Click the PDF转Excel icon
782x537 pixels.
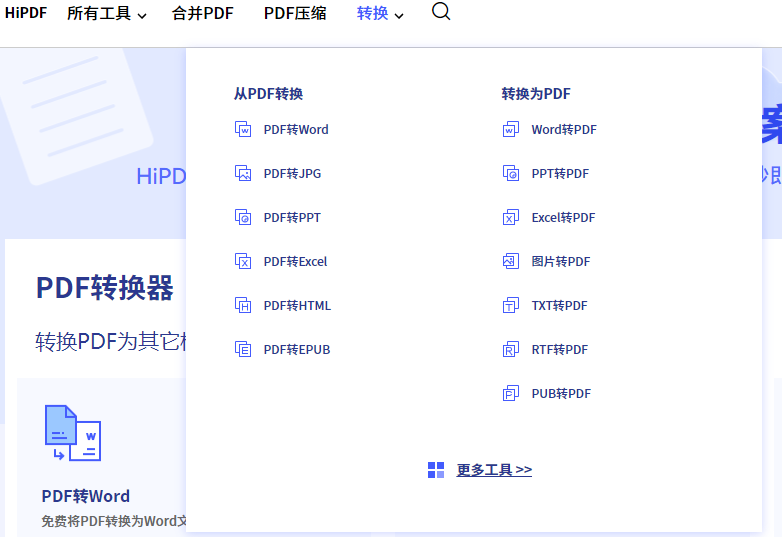click(x=243, y=261)
